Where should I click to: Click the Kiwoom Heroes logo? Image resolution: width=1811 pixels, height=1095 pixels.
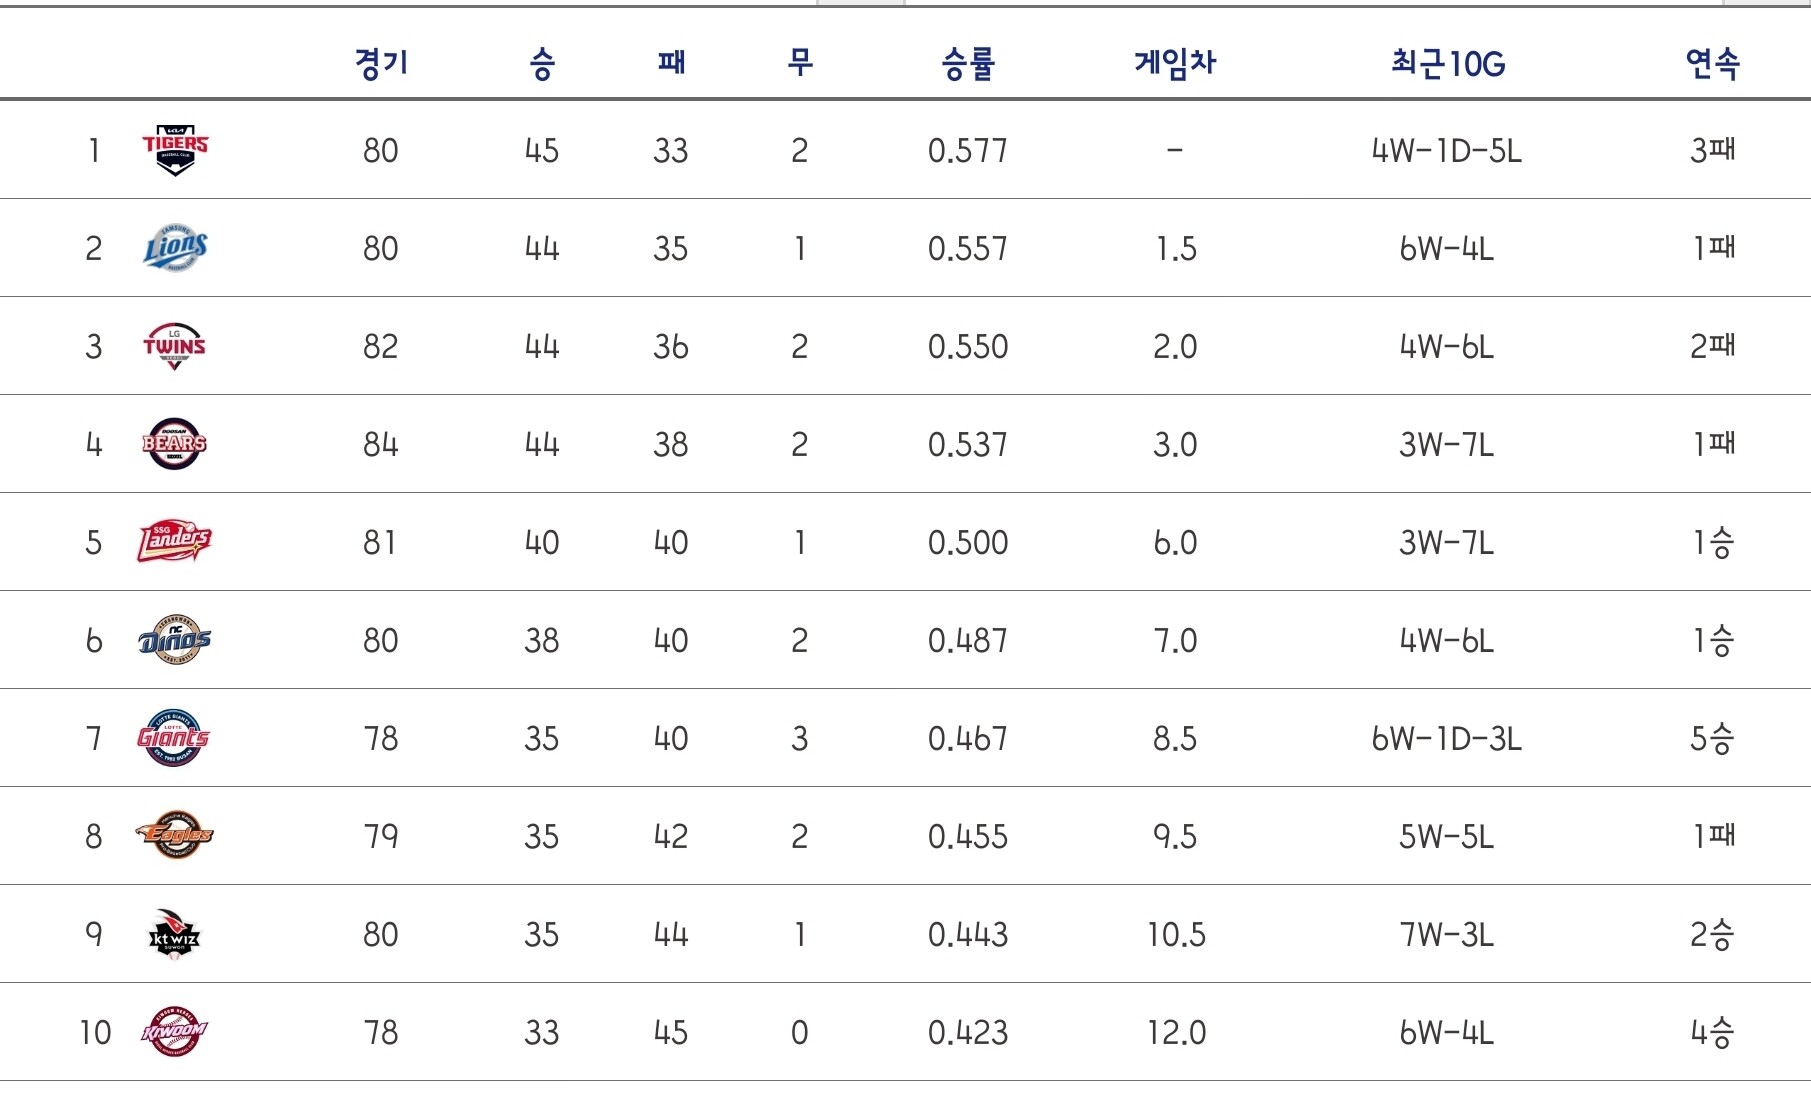(174, 1032)
